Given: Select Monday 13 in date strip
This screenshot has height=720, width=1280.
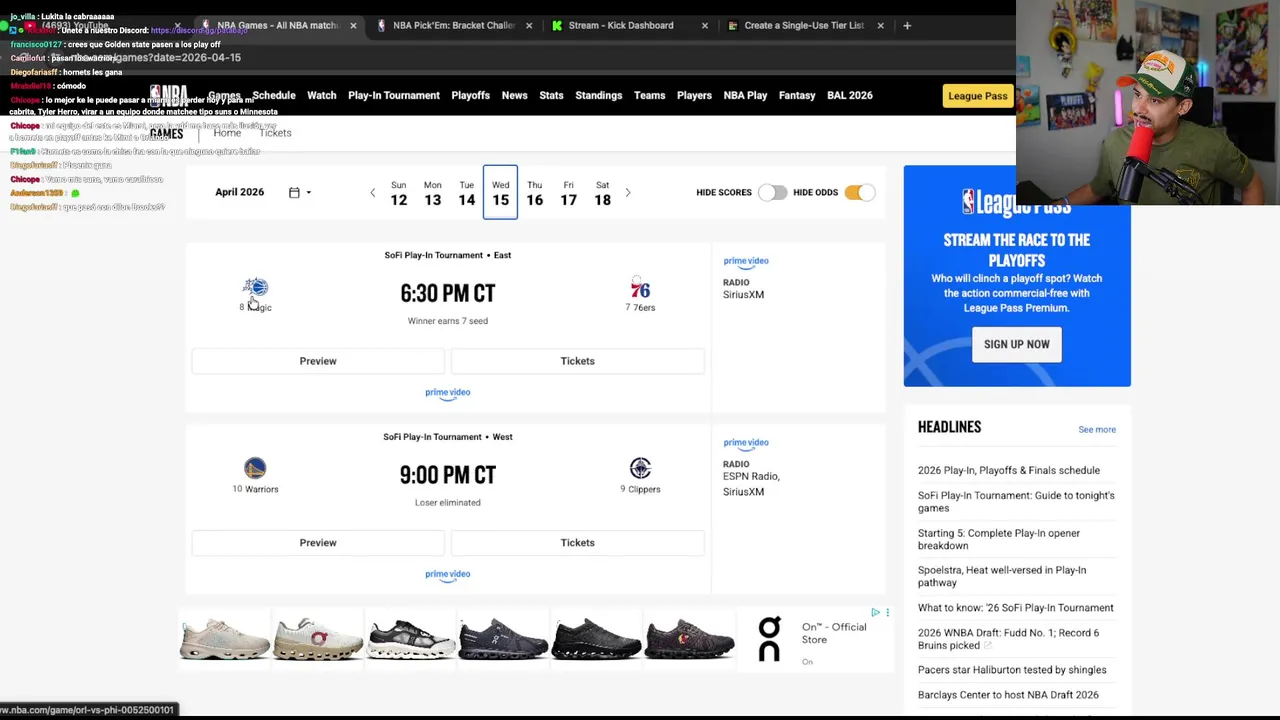Looking at the screenshot, I should pos(432,193).
